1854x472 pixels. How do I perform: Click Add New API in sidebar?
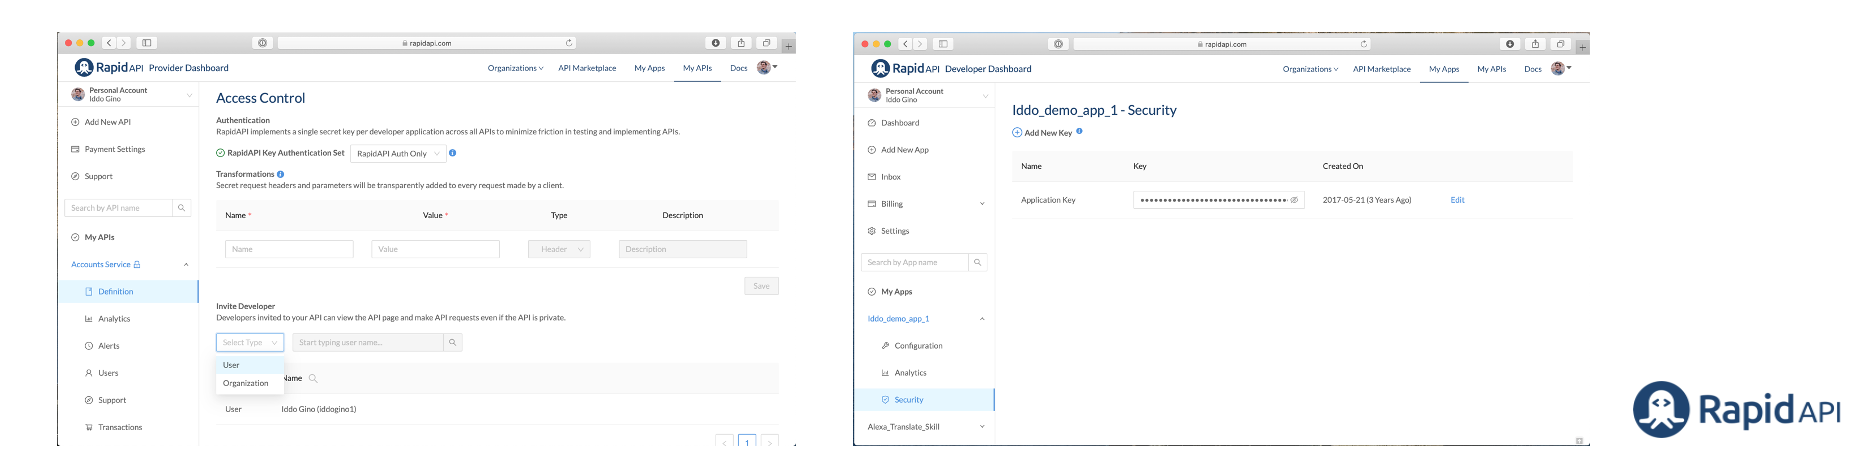pos(108,122)
